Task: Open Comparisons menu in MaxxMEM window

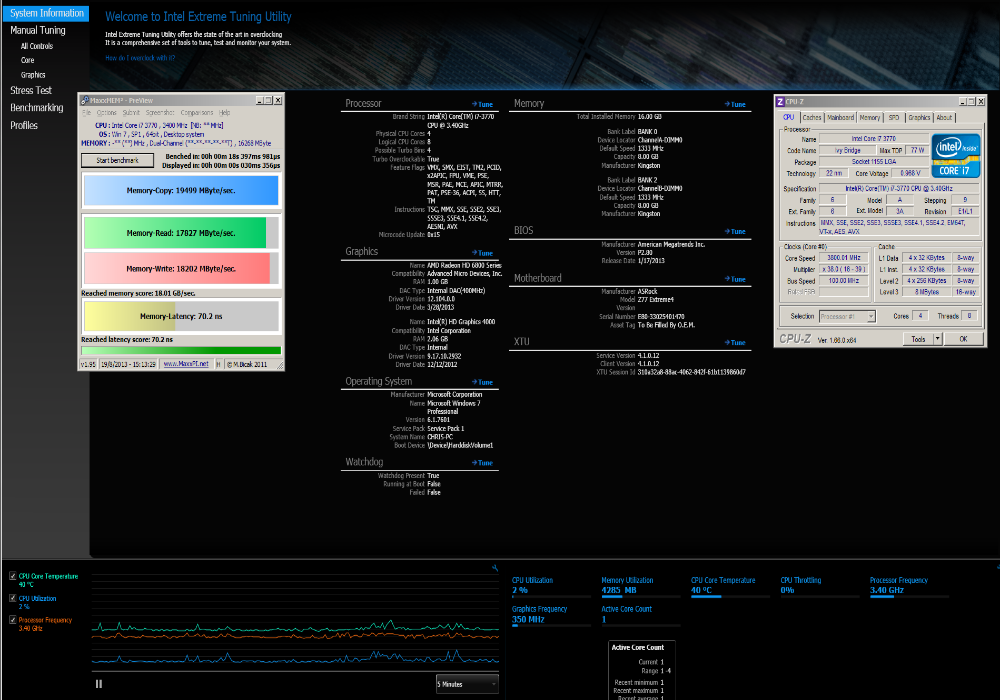Action: pos(197,113)
